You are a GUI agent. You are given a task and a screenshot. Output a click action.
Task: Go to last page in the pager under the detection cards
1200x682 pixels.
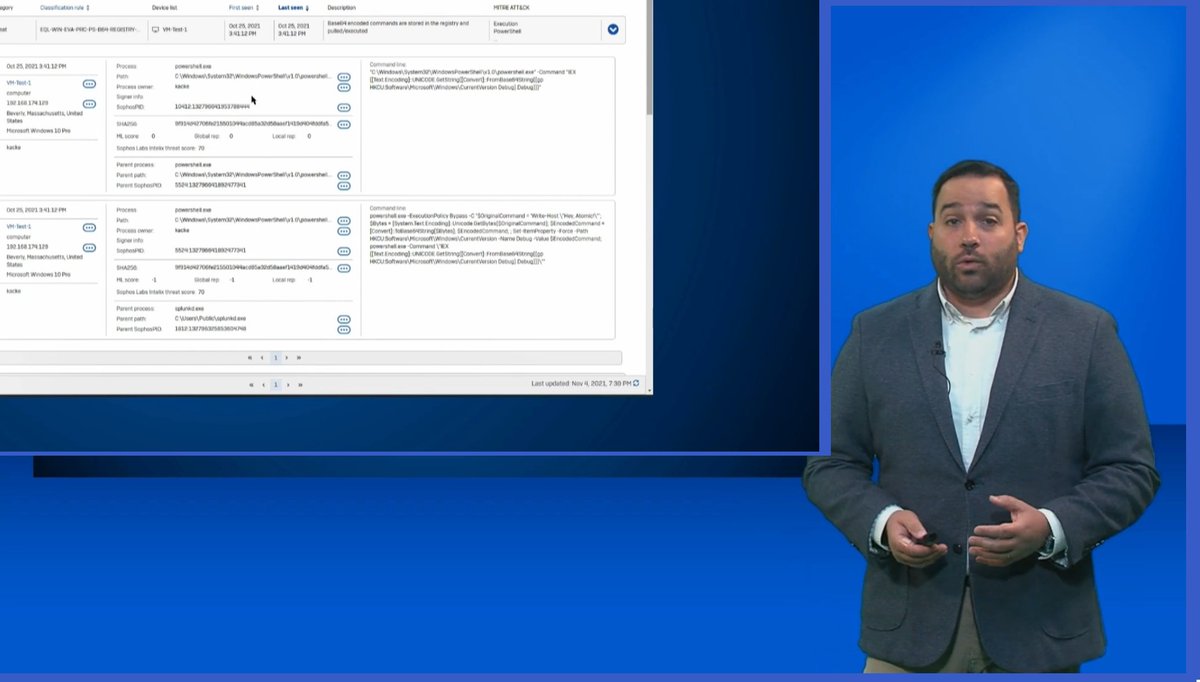299,357
